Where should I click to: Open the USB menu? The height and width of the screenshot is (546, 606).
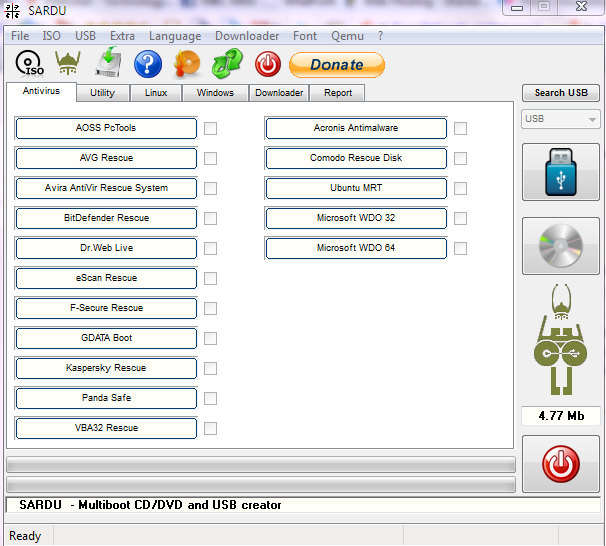tap(85, 36)
